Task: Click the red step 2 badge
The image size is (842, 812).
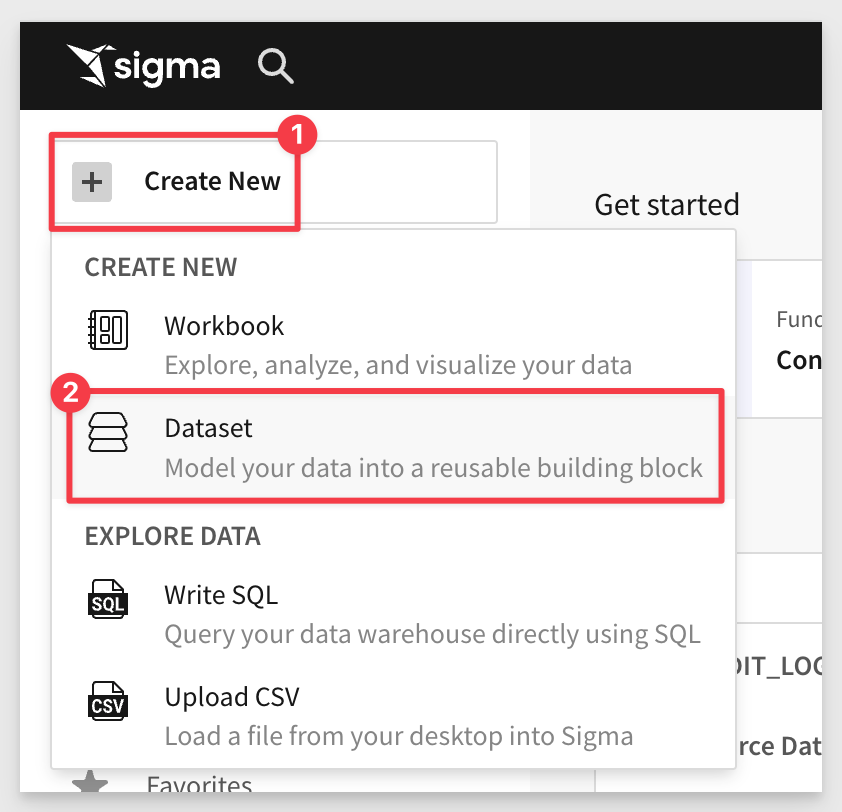Action: pos(70,393)
